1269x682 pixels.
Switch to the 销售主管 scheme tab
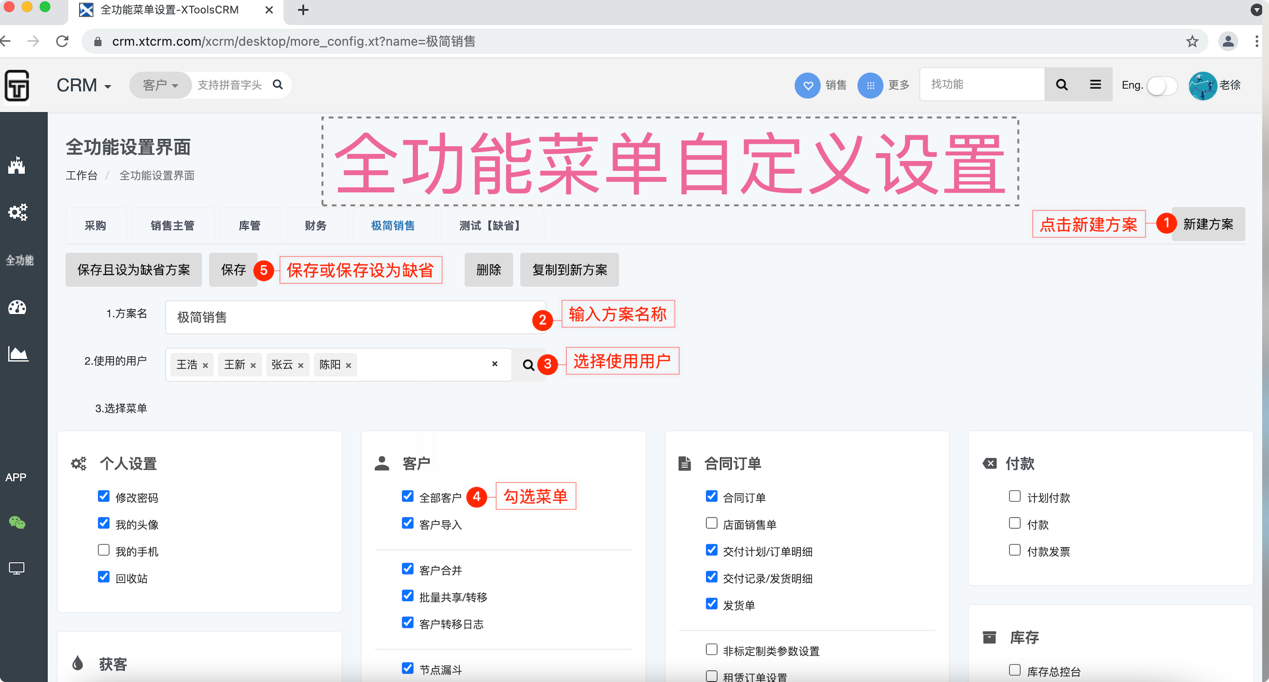(x=172, y=226)
